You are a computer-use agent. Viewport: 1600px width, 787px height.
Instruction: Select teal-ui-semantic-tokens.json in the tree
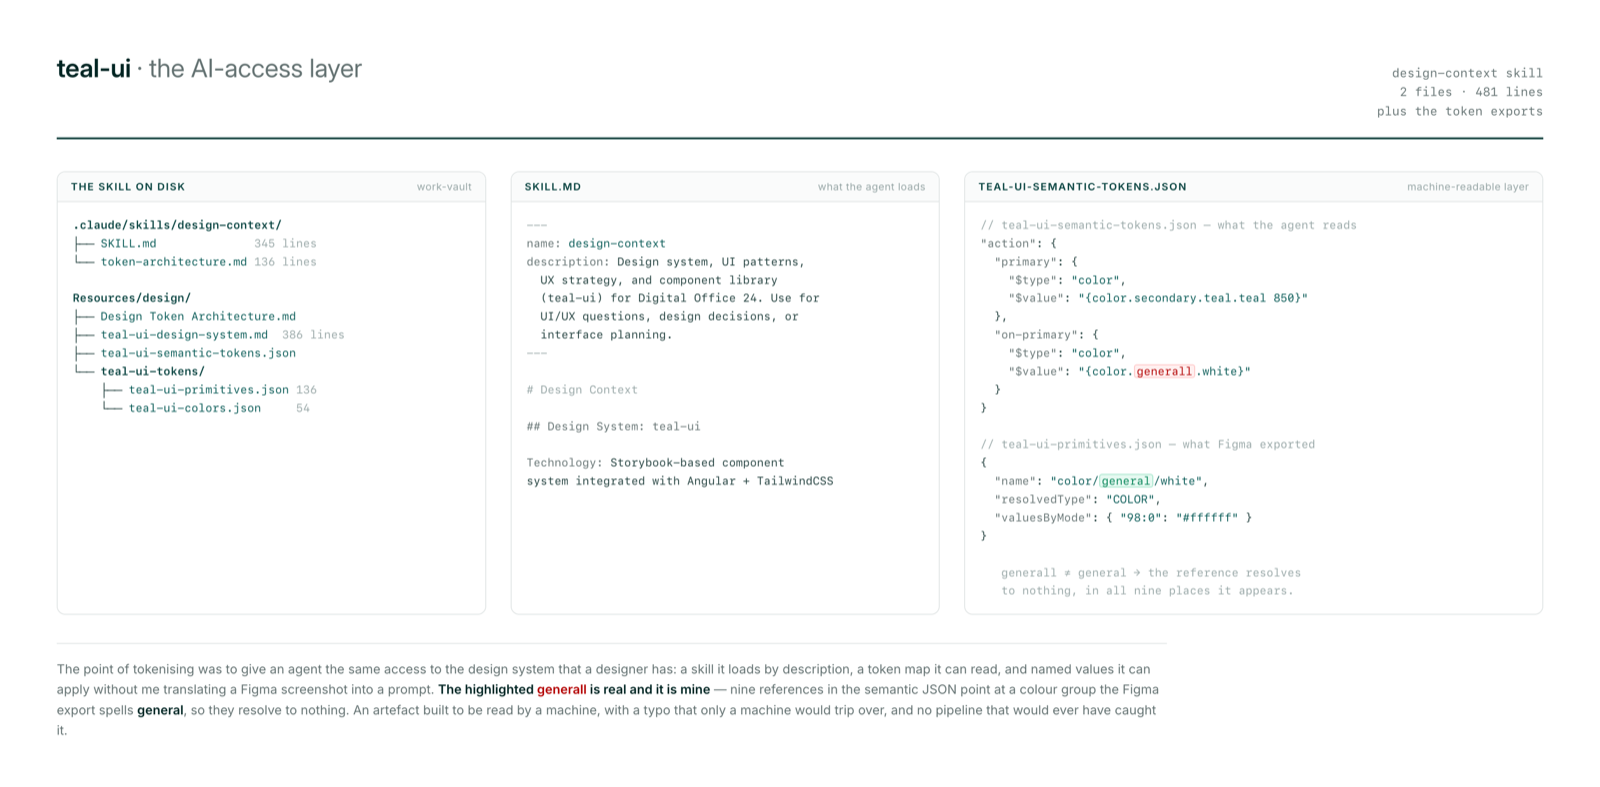198,353
